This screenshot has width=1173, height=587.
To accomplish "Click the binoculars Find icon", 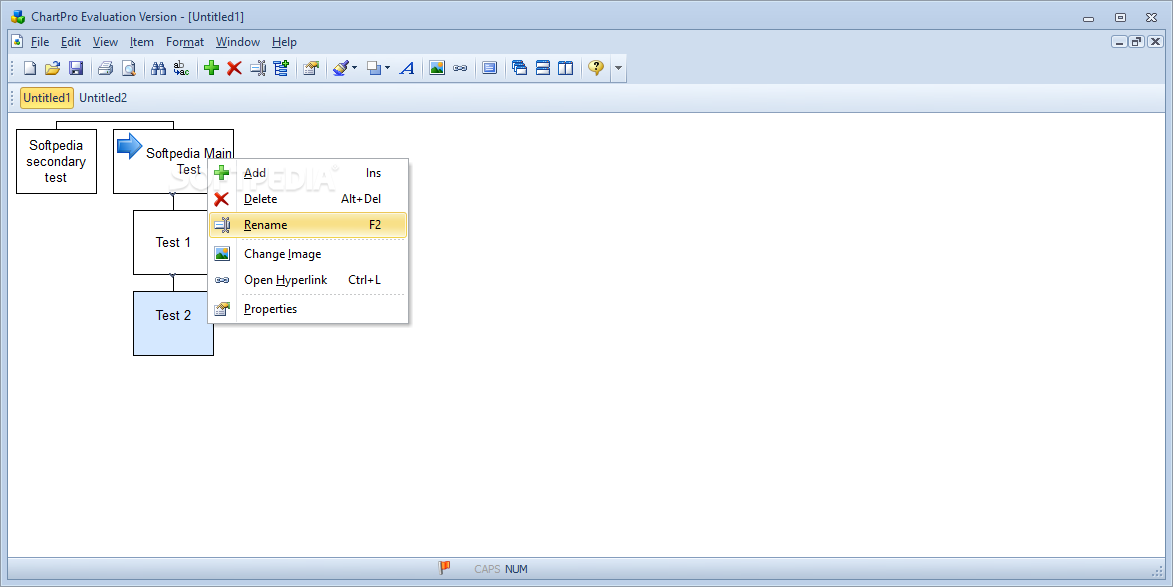I will point(158,68).
